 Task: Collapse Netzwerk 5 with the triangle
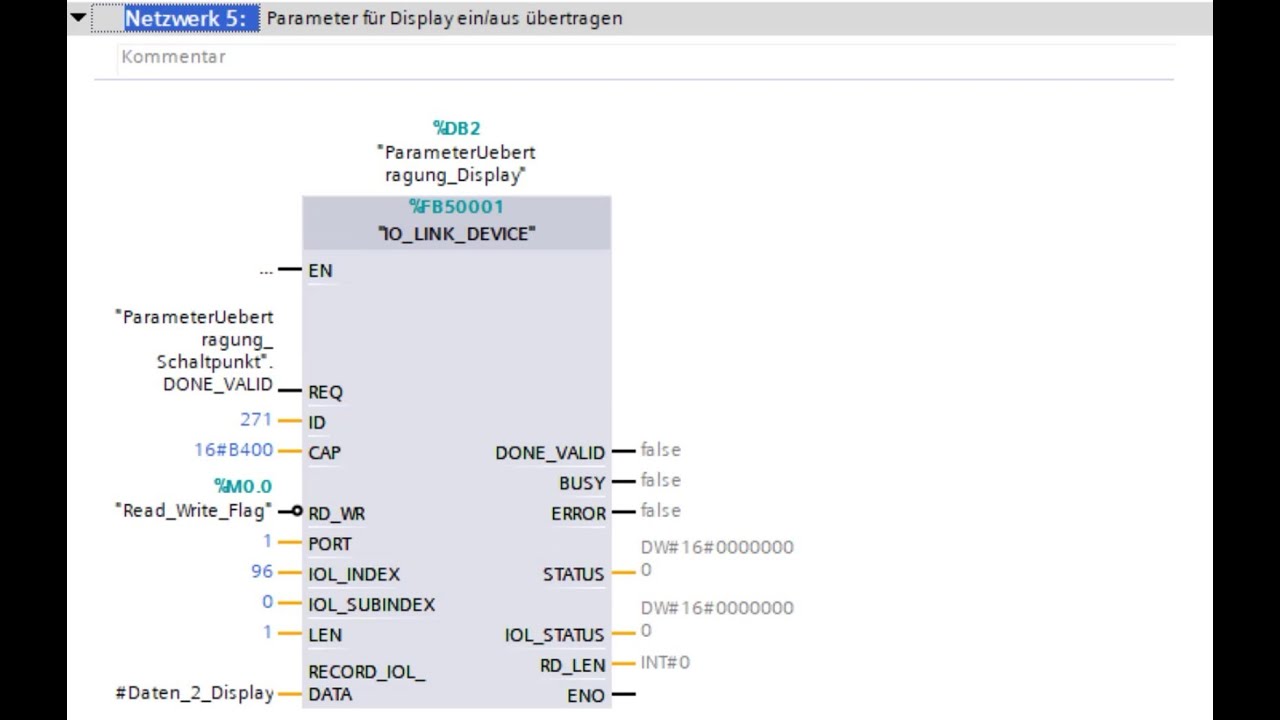78,17
